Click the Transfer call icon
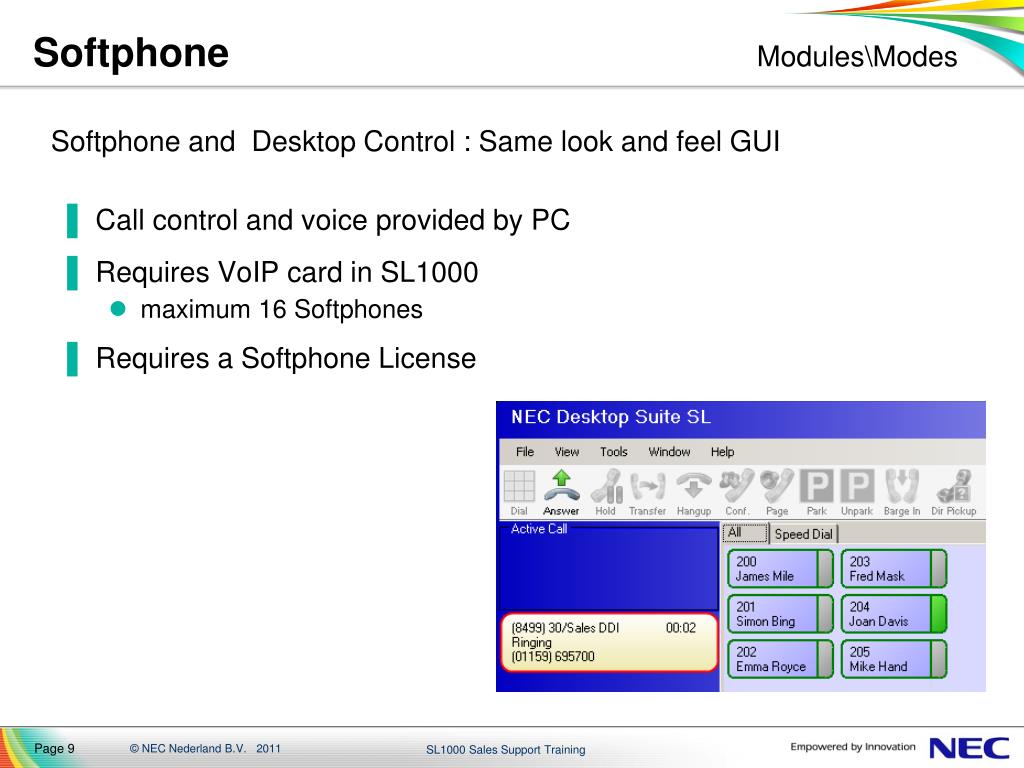Screen dimensions: 1024x768 point(647,492)
